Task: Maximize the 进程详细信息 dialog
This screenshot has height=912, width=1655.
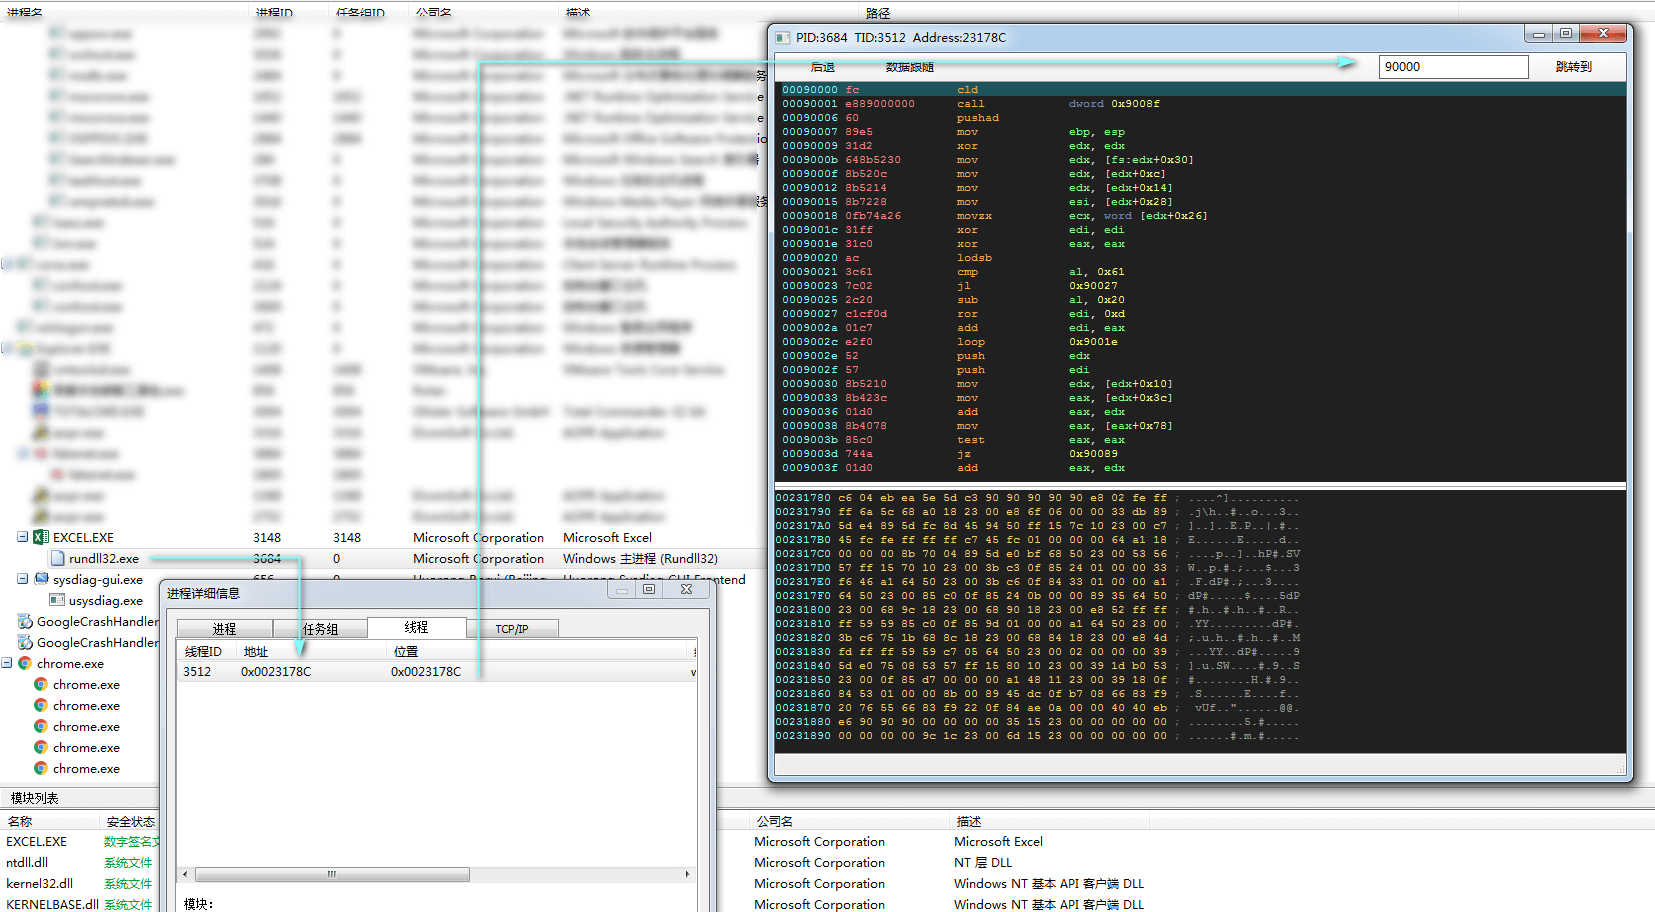Action: click(649, 589)
